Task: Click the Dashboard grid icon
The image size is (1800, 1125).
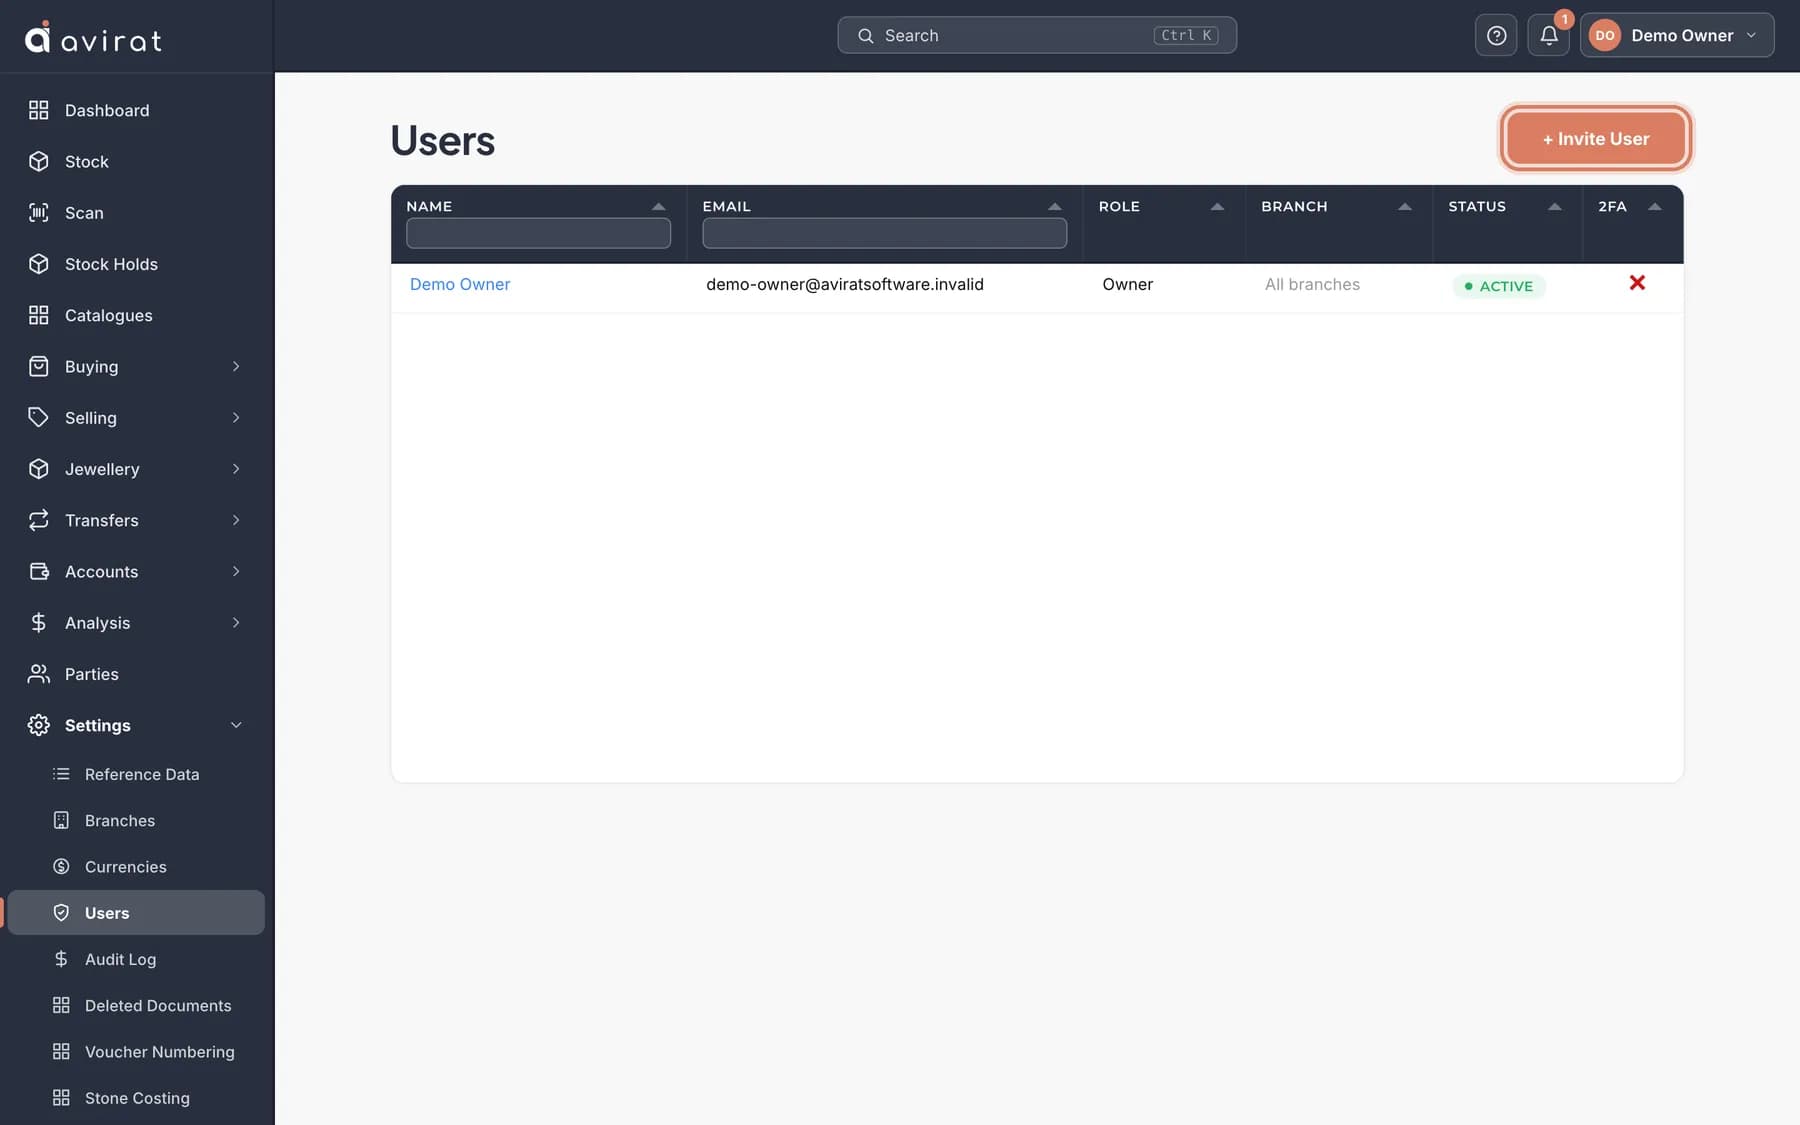Action: point(39,110)
